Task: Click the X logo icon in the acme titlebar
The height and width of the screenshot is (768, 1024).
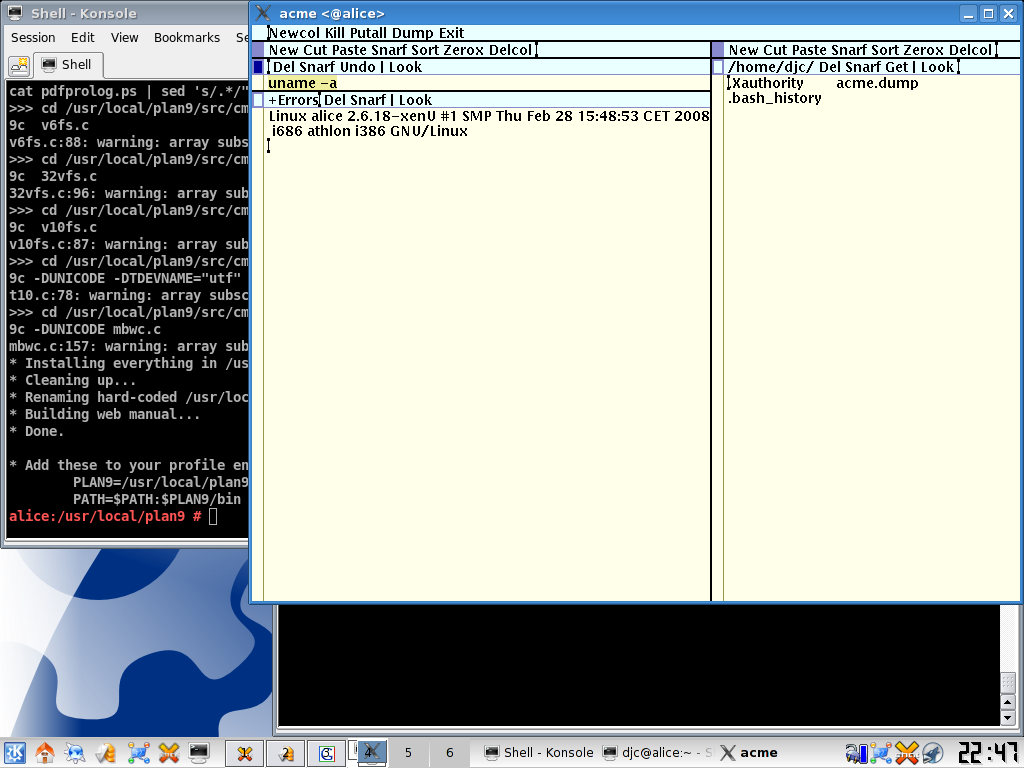Action: [263, 13]
